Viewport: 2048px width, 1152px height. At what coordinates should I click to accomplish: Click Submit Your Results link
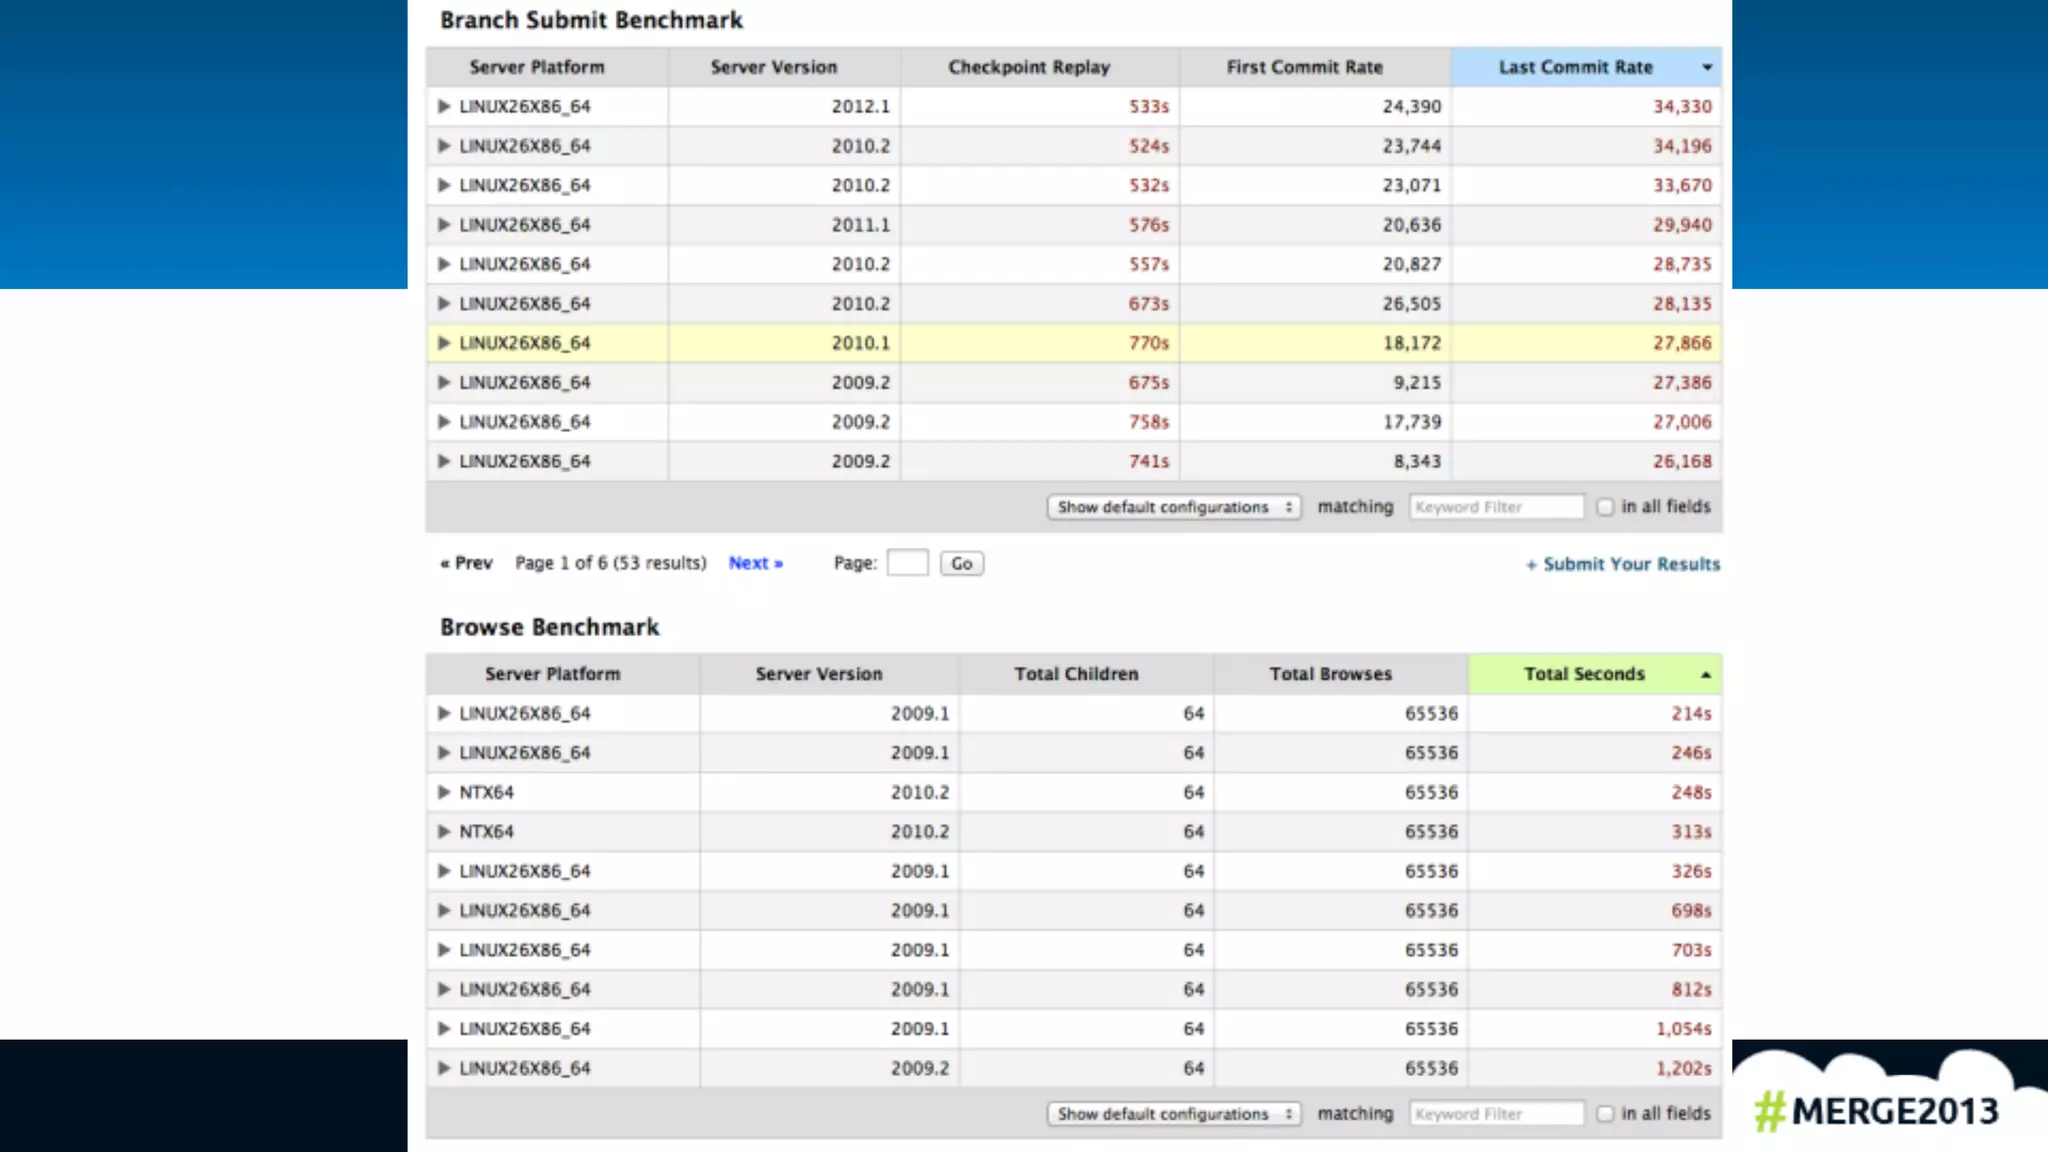pos(1630,564)
